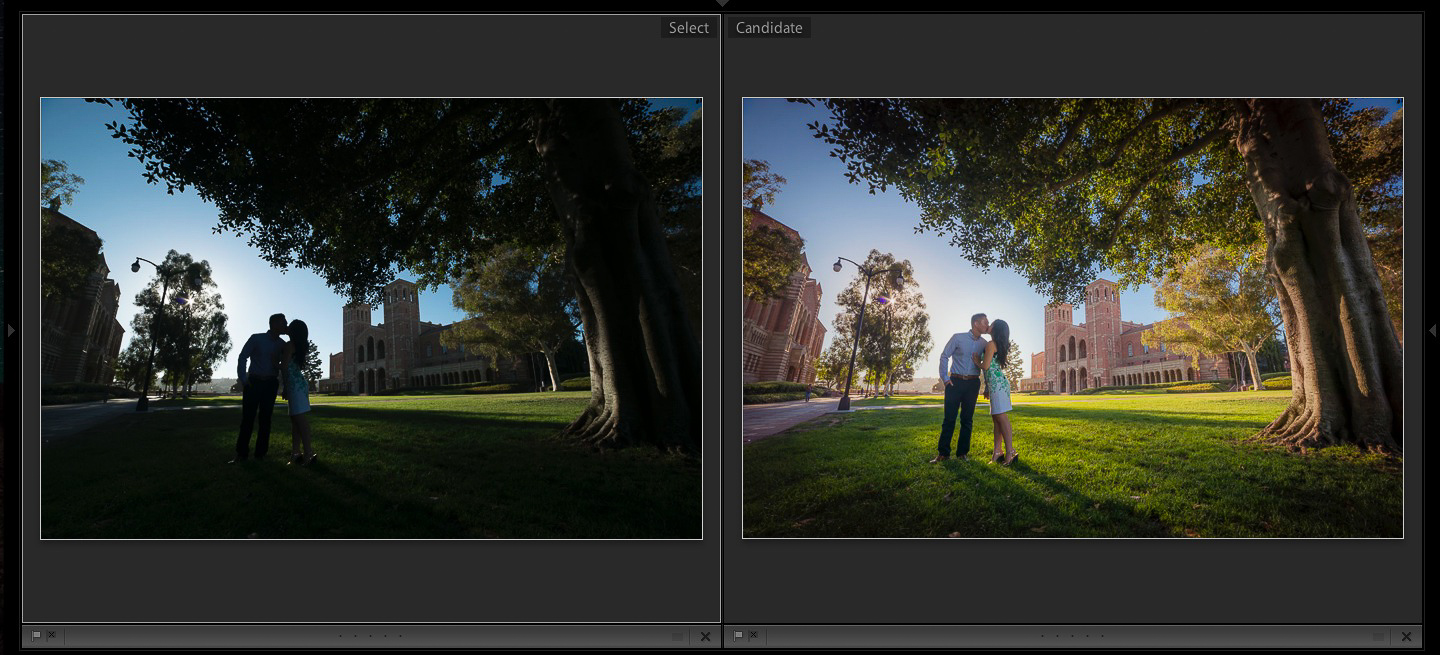Select the brightened couple photo on the right
This screenshot has width=1440, height=655.
coord(1072,318)
